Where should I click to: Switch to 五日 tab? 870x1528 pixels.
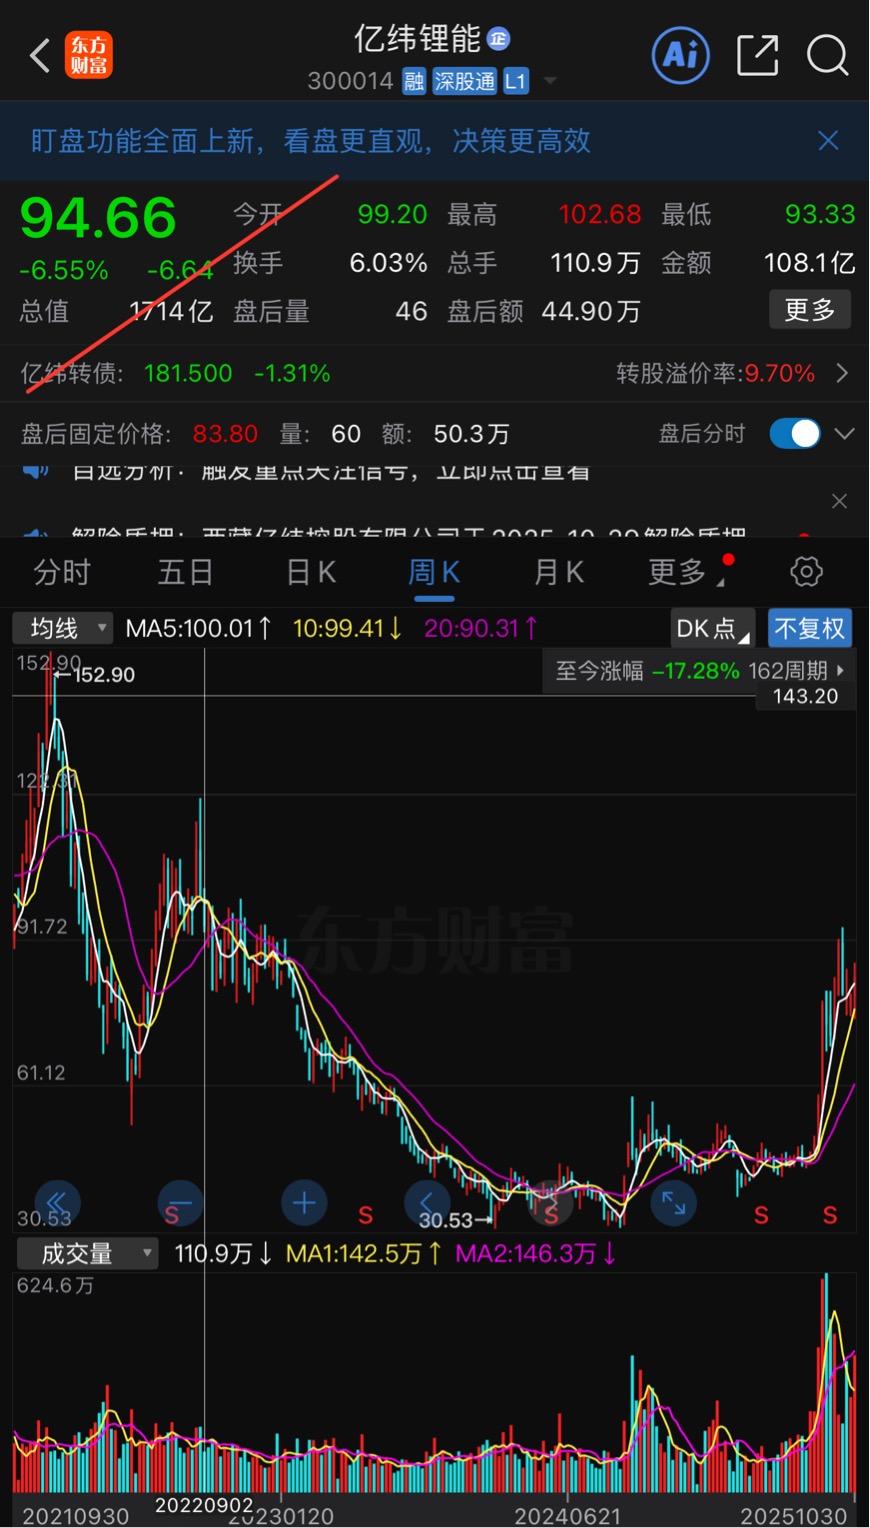(186, 572)
